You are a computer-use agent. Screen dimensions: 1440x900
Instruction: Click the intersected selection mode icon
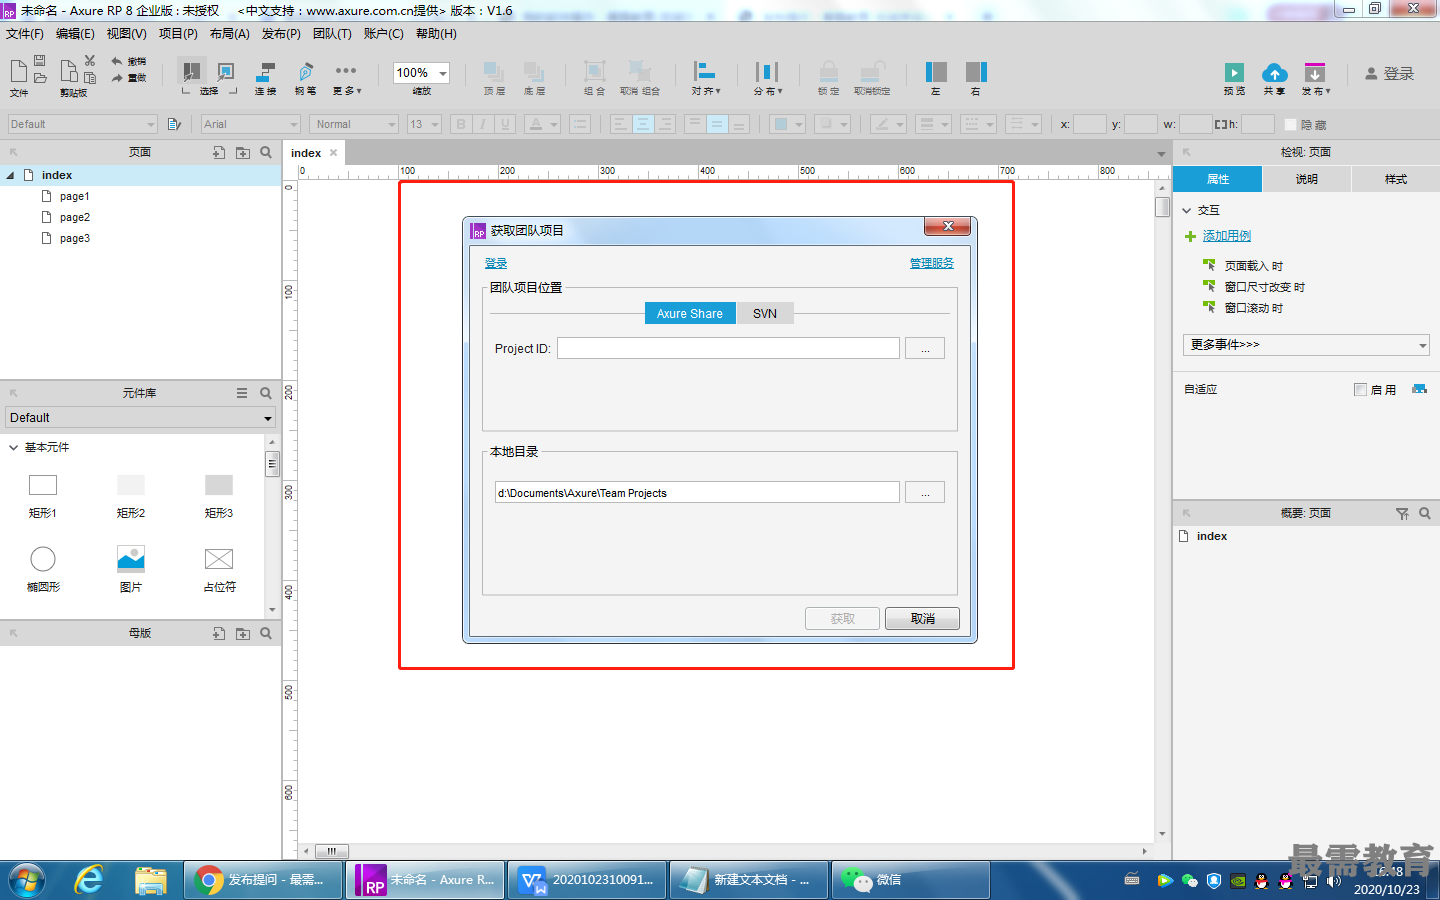coord(190,72)
